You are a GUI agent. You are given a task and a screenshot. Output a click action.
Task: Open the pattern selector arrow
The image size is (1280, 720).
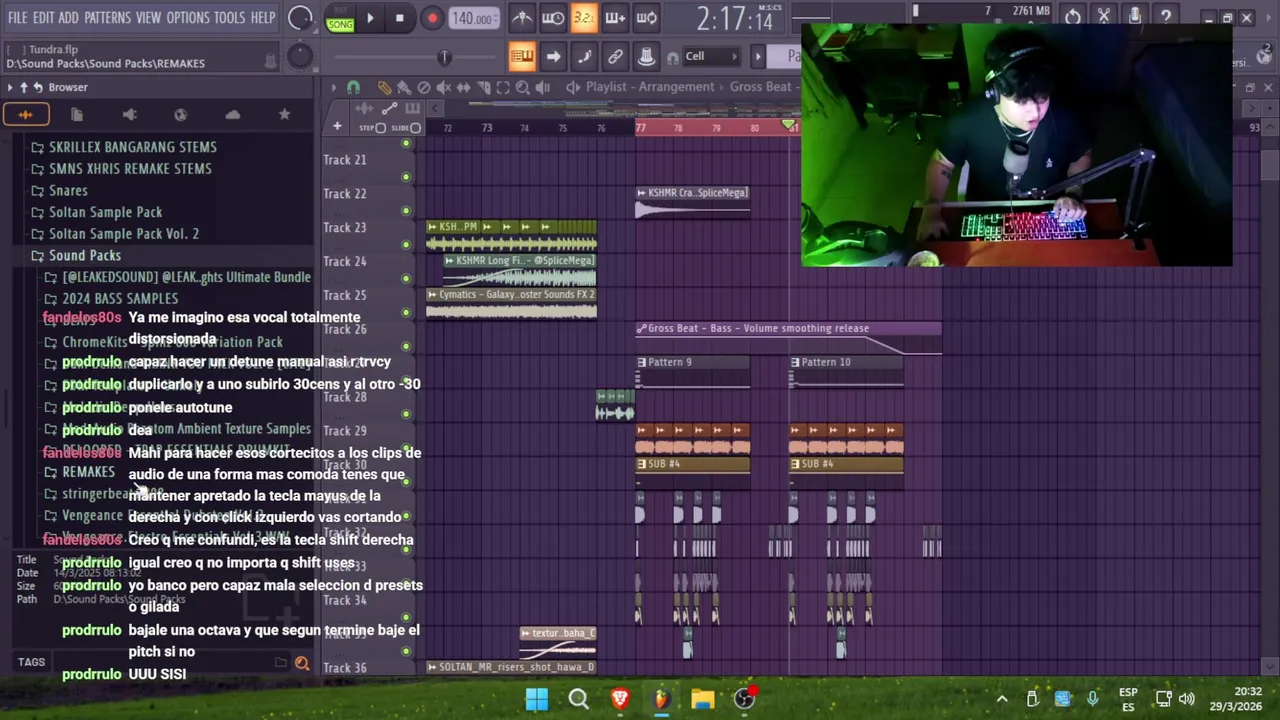click(x=758, y=56)
